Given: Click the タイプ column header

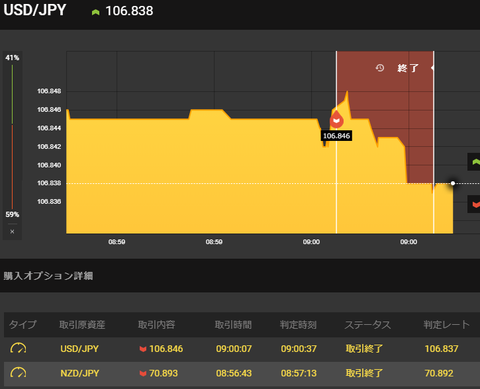Looking at the screenshot, I should 23,324.
